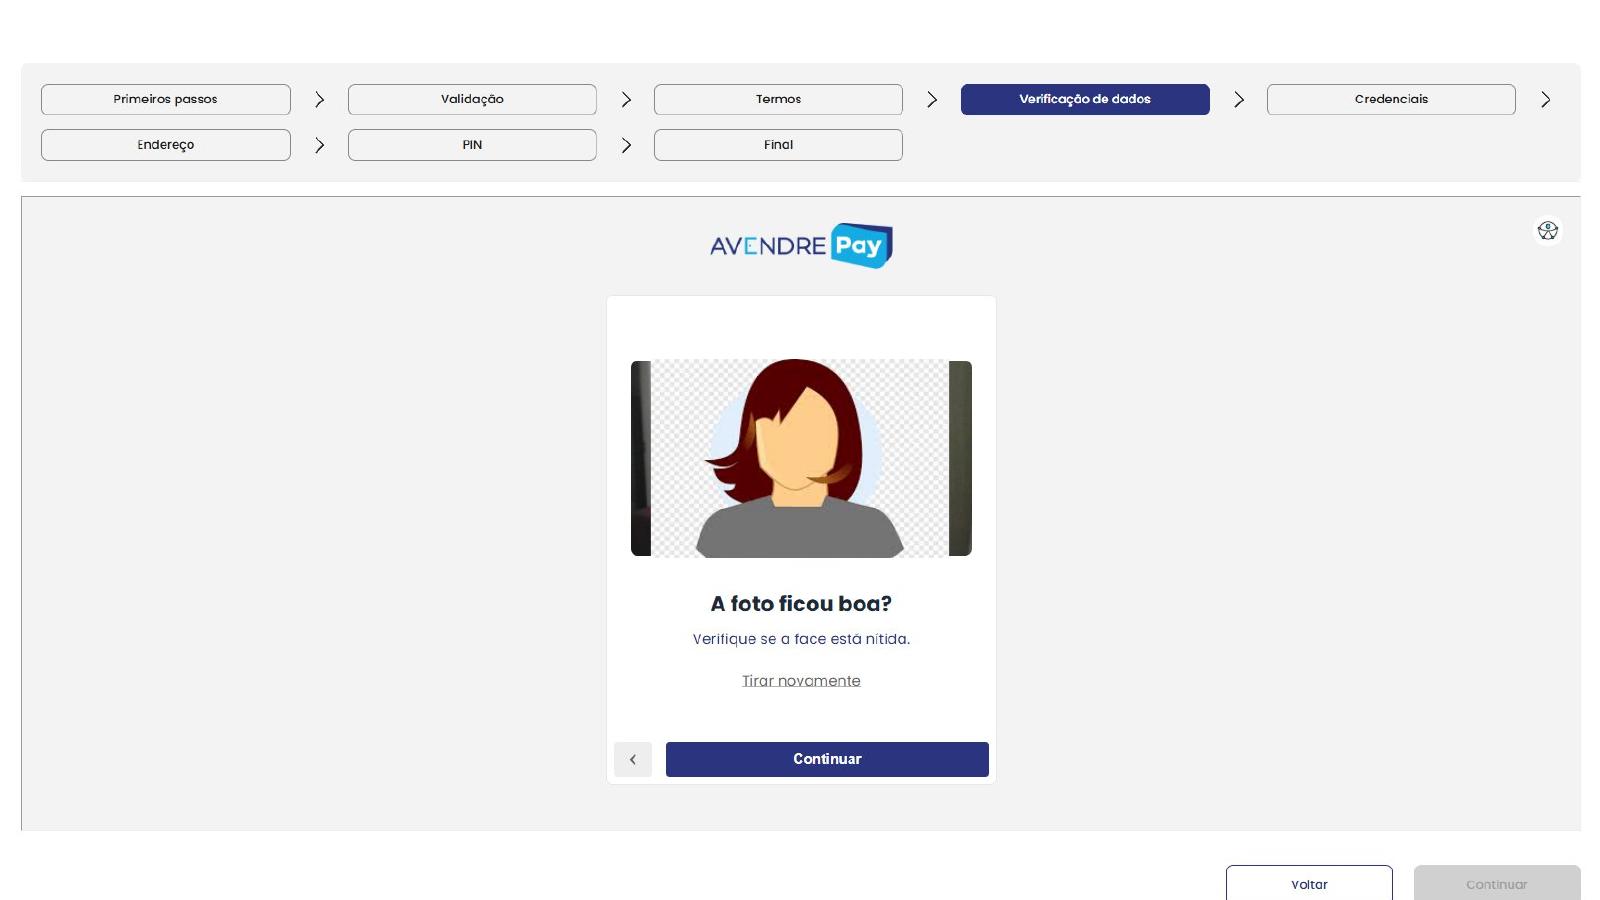Open the Termos step
The width and height of the screenshot is (1600, 900).
click(x=778, y=99)
